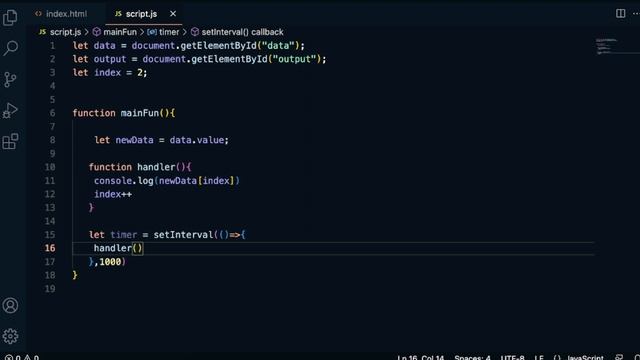Viewport: 640px width, 360px height.
Task: Click line number 16 in gutter
Action: coord(50,248)
